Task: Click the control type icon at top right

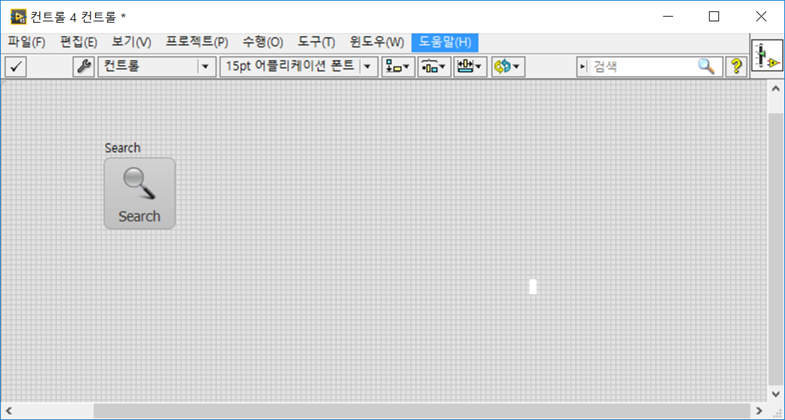Action: [x=767, y=56]
